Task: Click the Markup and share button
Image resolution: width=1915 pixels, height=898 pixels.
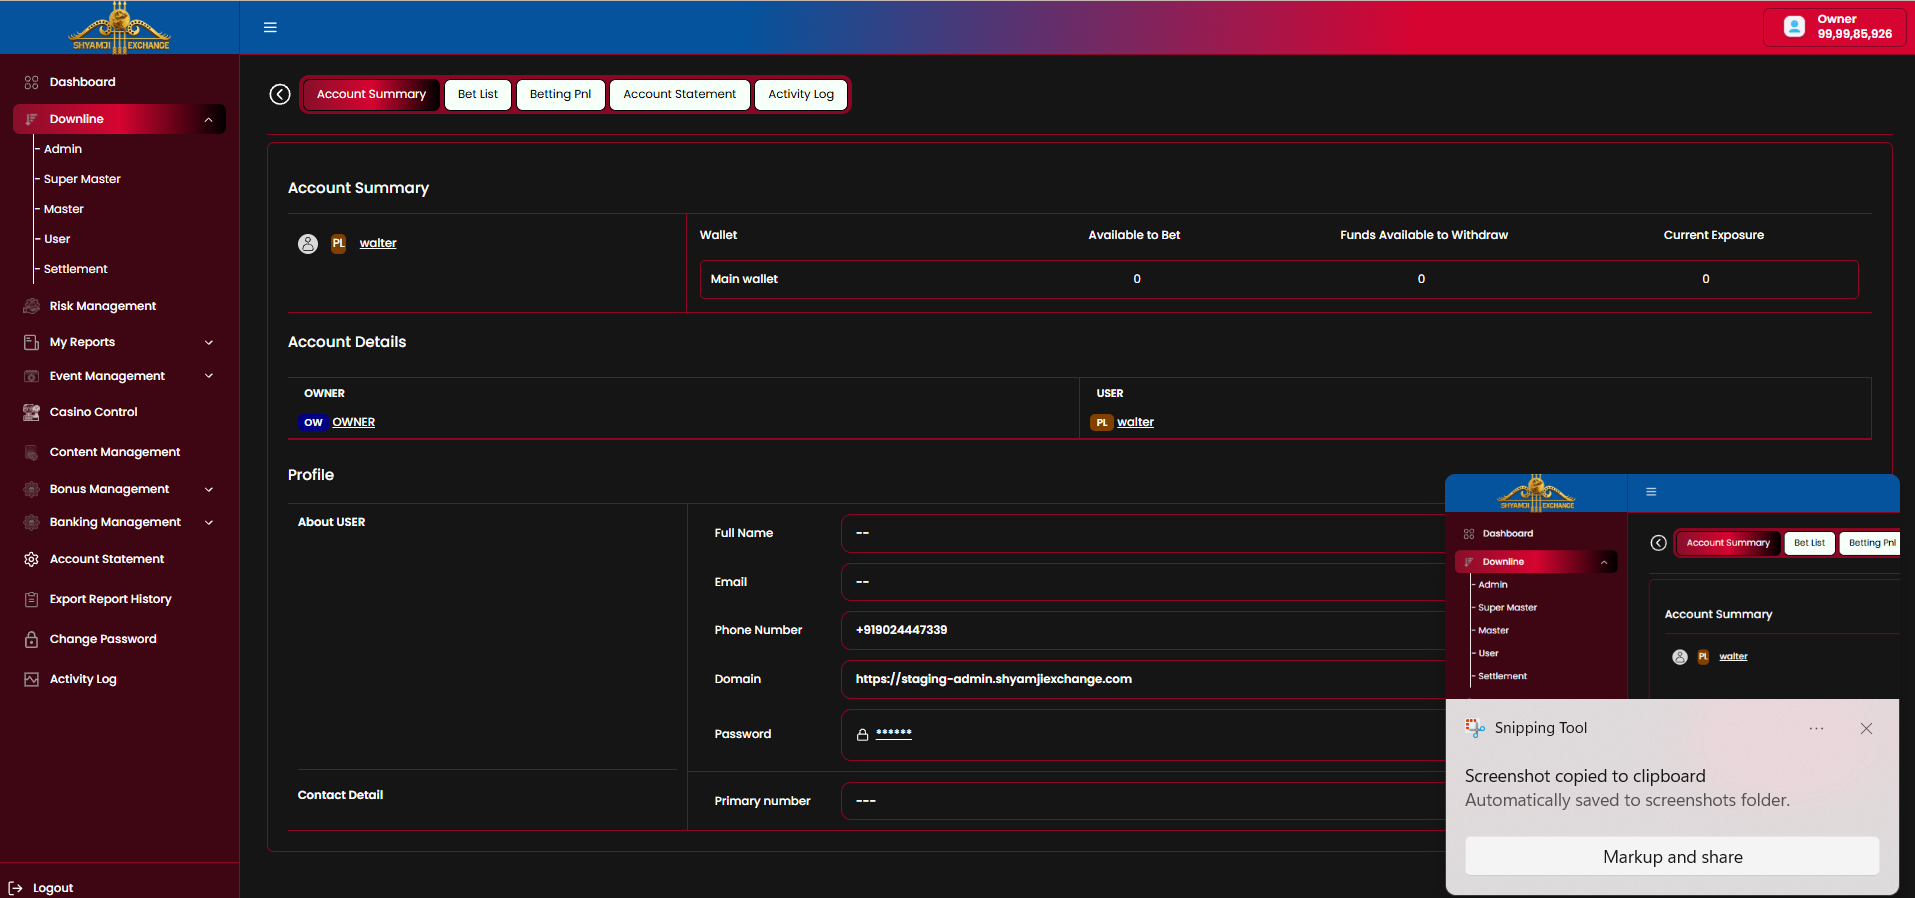Action: click(1672, 857)
